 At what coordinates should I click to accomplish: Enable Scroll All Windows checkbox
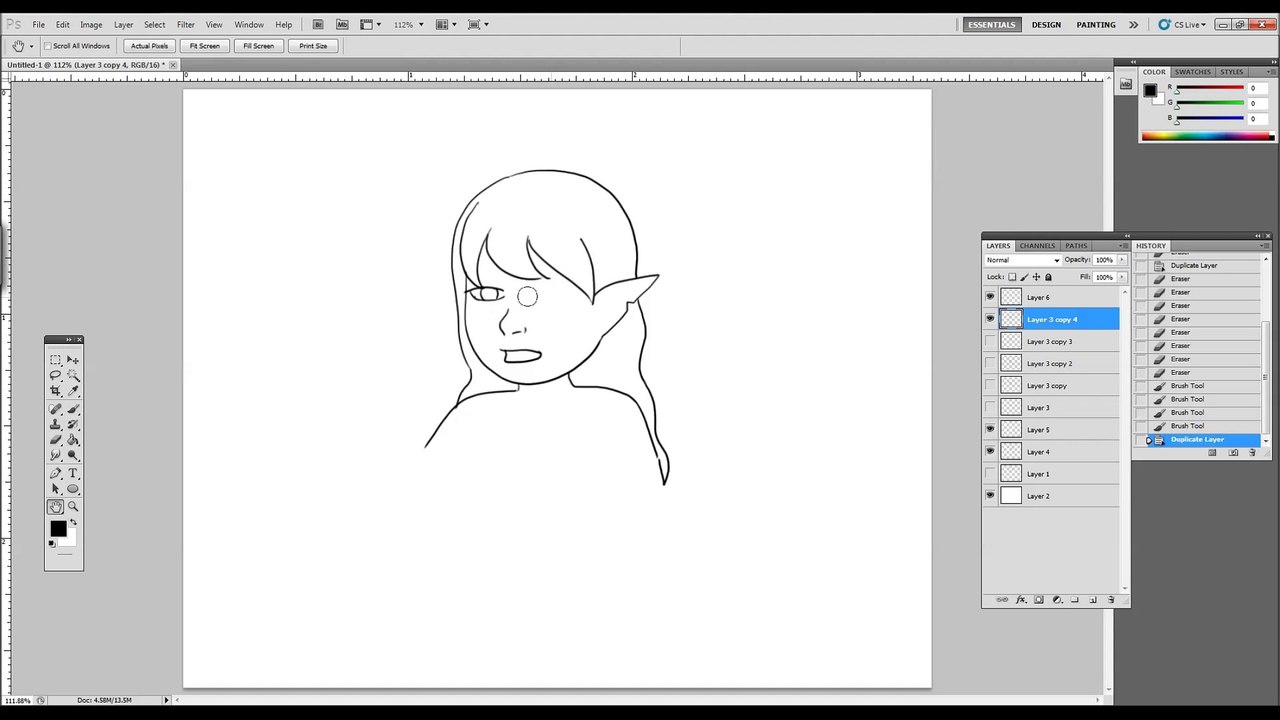point(47,46)
